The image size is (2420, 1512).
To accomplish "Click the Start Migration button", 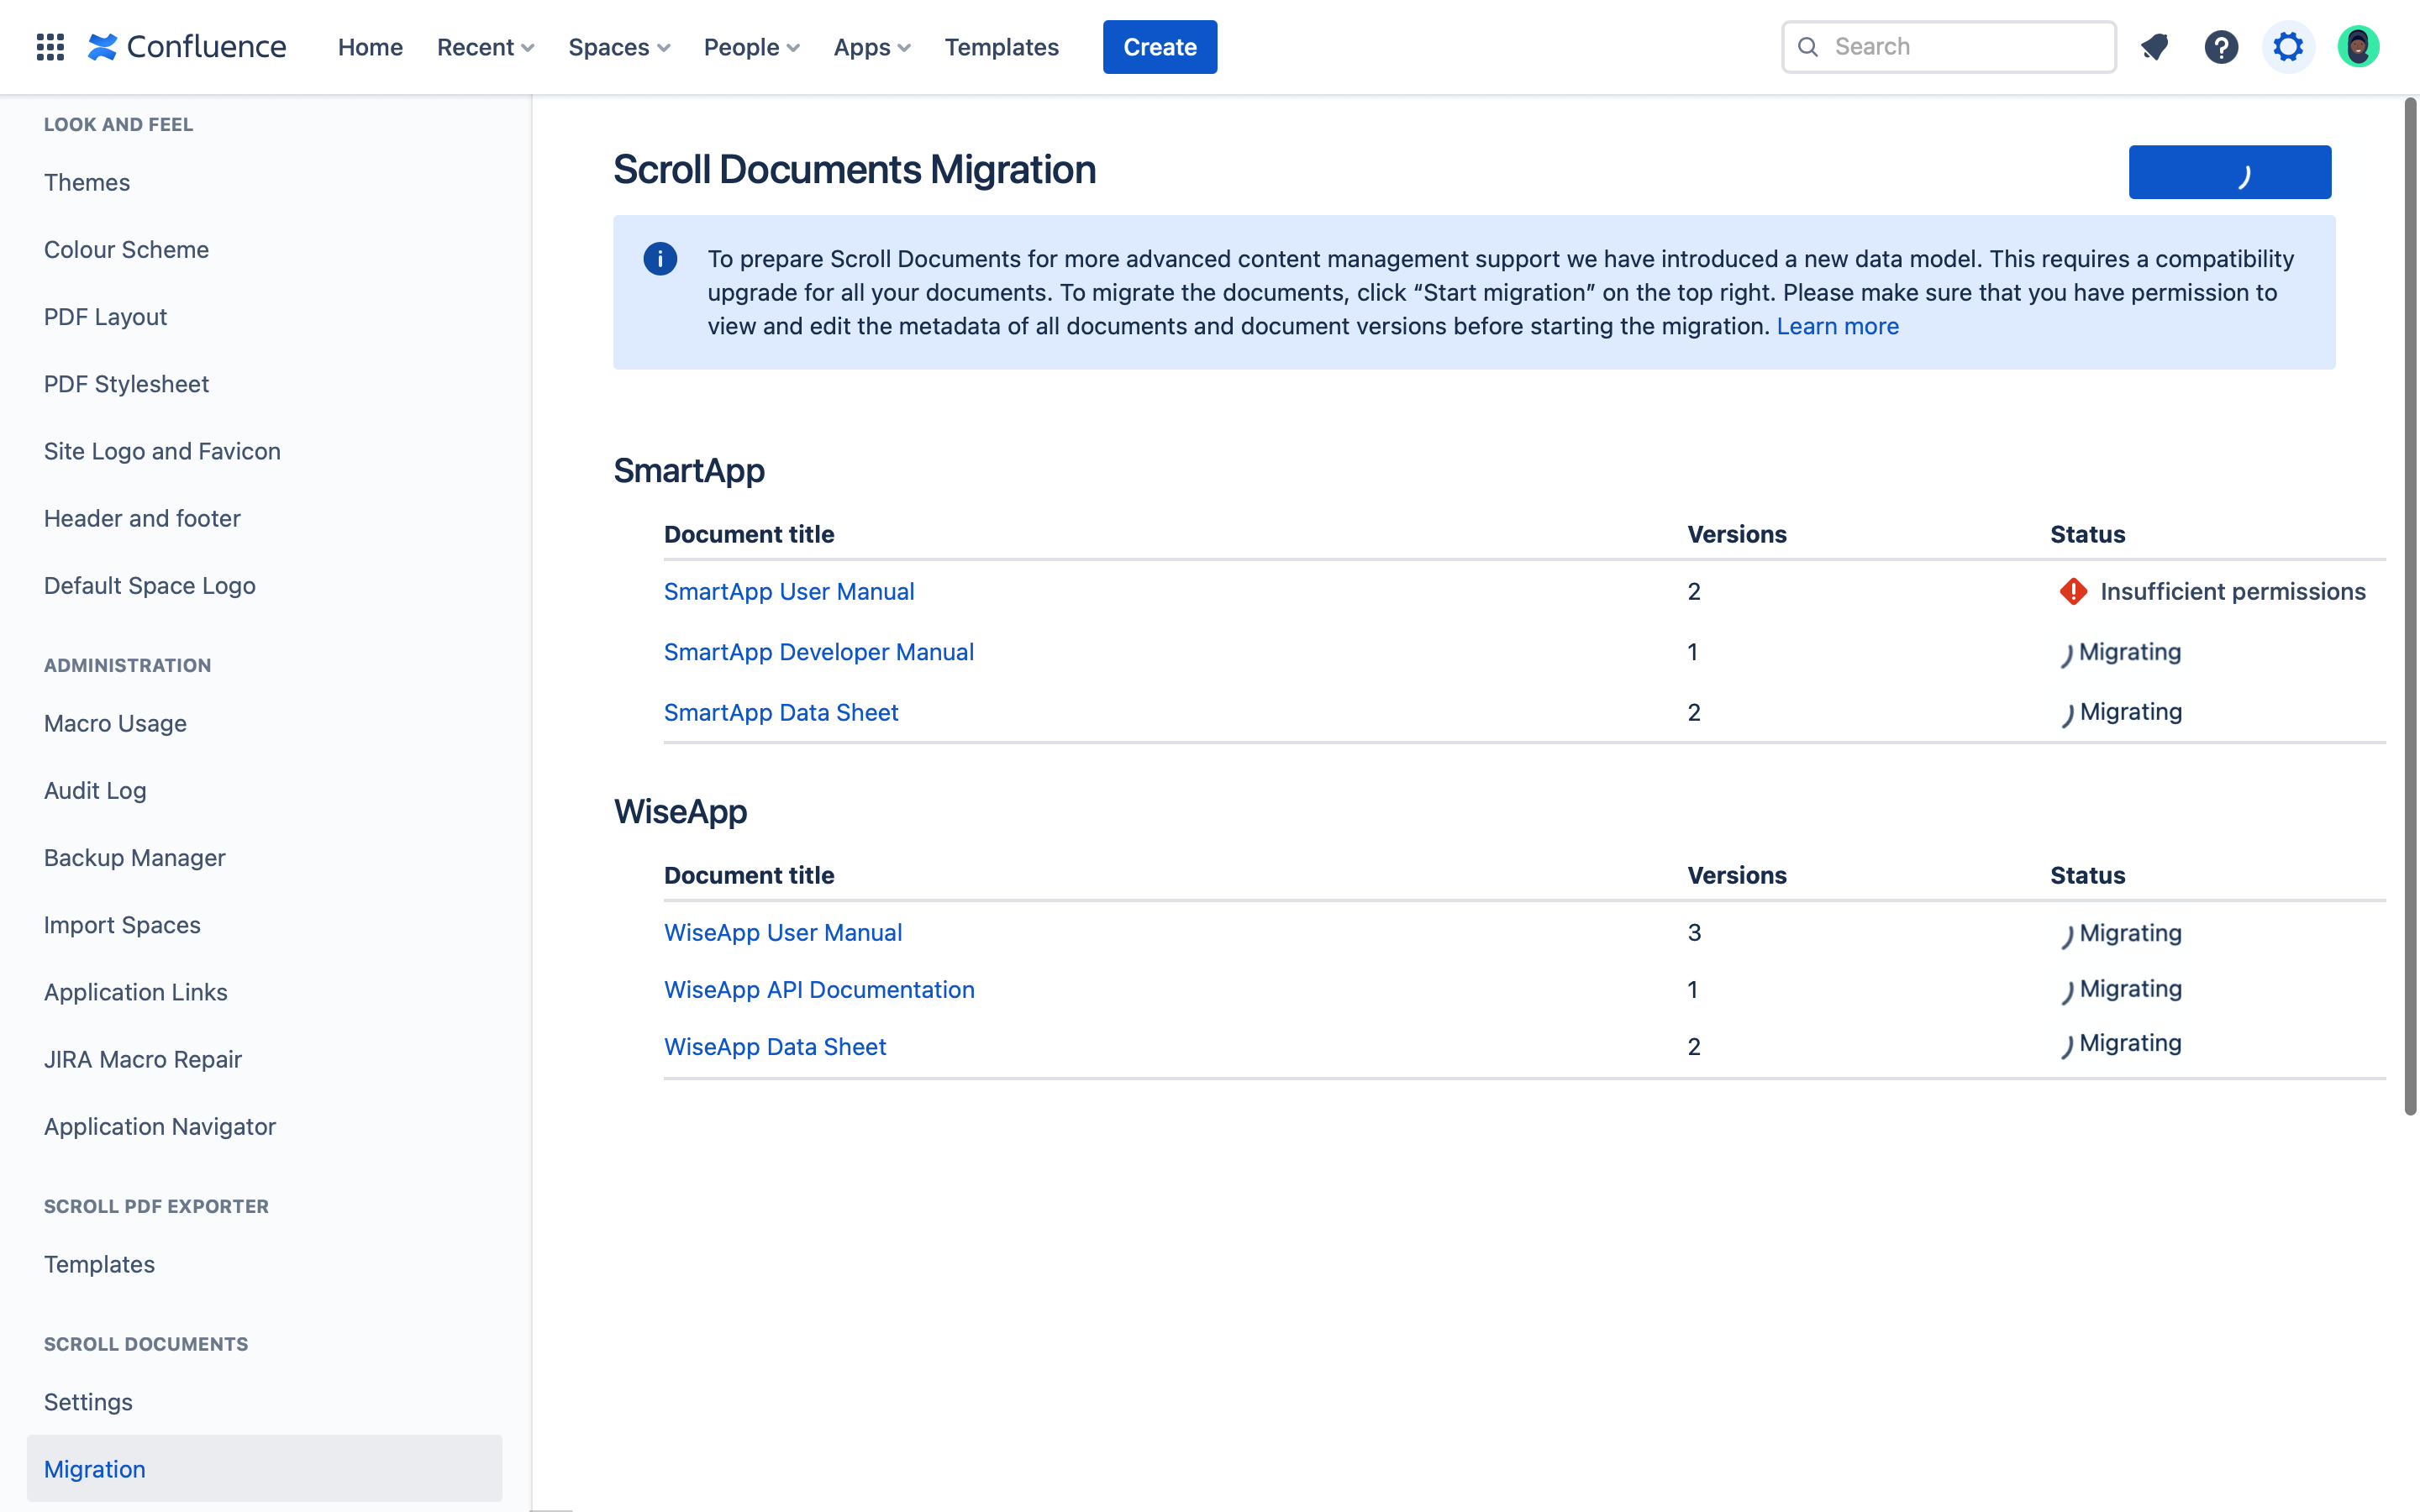I will 2230,172.
